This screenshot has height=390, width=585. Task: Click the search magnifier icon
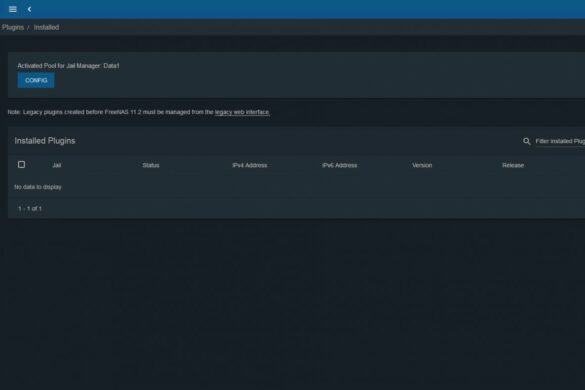click(x=526, y=141)
